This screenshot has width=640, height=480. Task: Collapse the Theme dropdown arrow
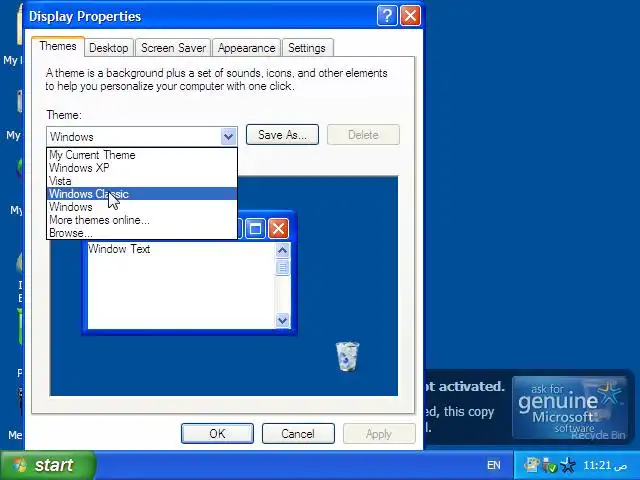click(229, 136)
